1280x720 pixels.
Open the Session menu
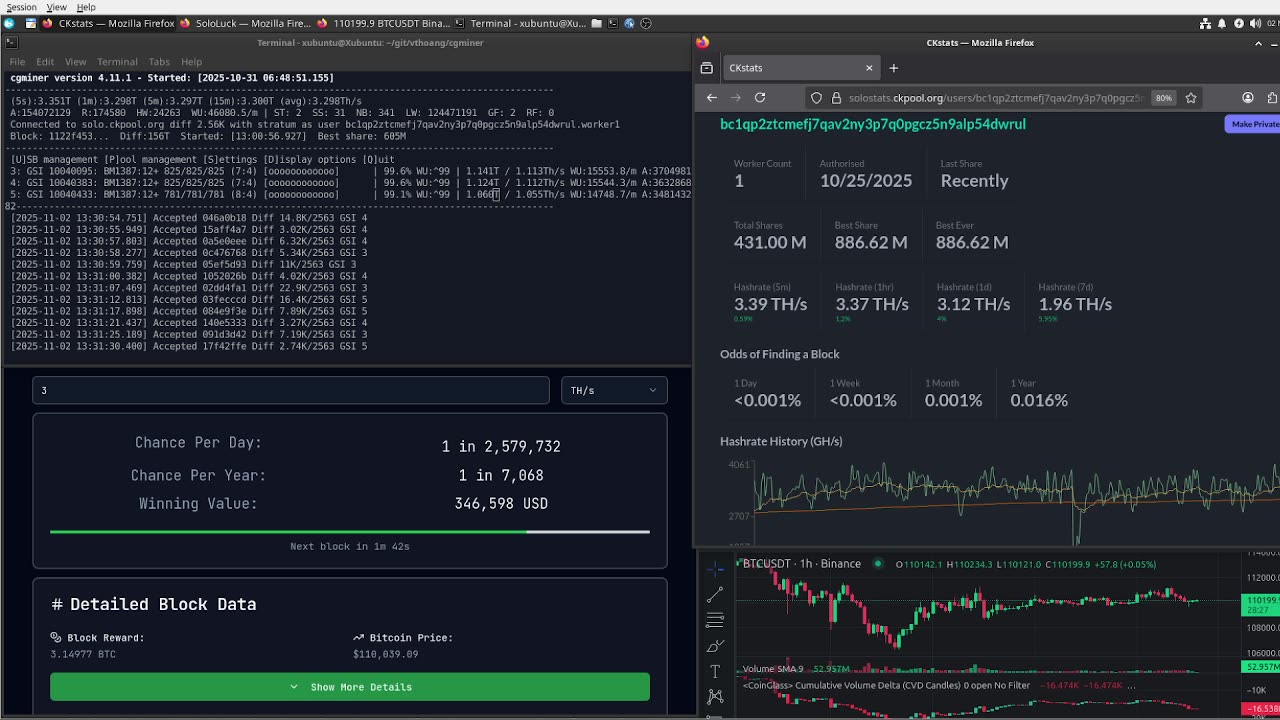click(21, 7)
